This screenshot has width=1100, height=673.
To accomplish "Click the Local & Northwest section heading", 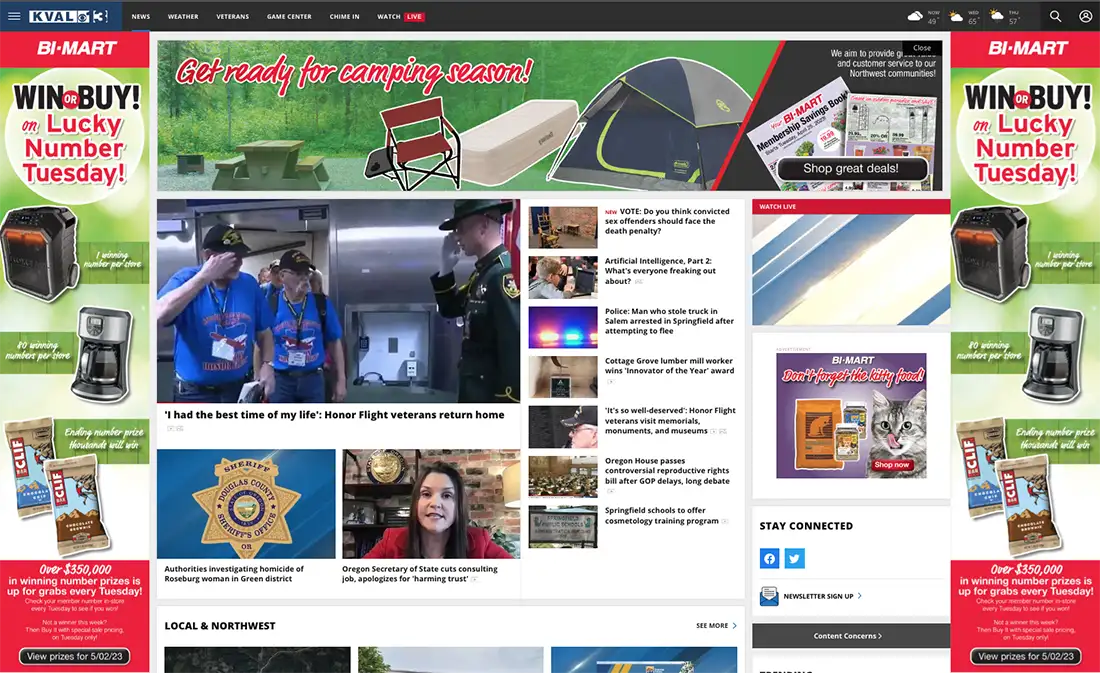I will (x=220, y=626).
